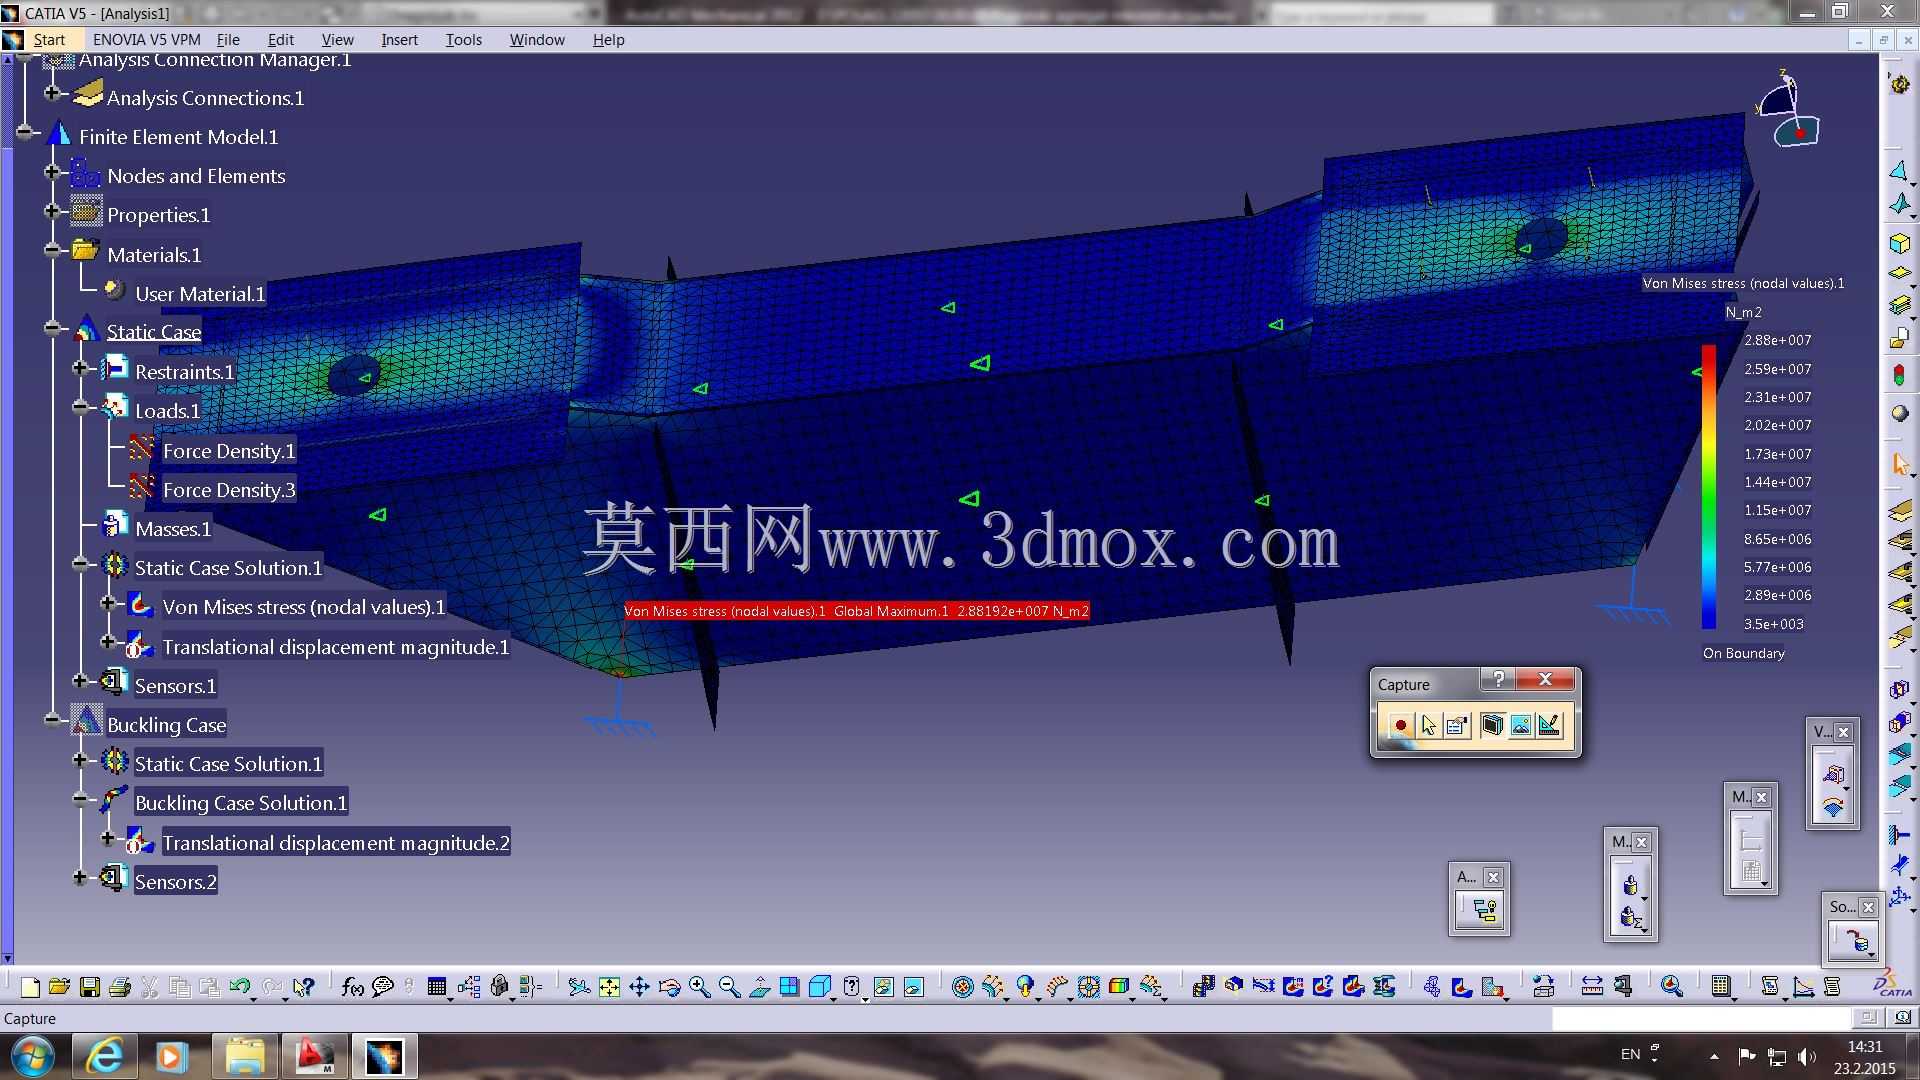Image resolution: width=1920 pixels, height=1080 pixels.
Task: Click the Fly mode airplane icon
Action: (579, 987)
